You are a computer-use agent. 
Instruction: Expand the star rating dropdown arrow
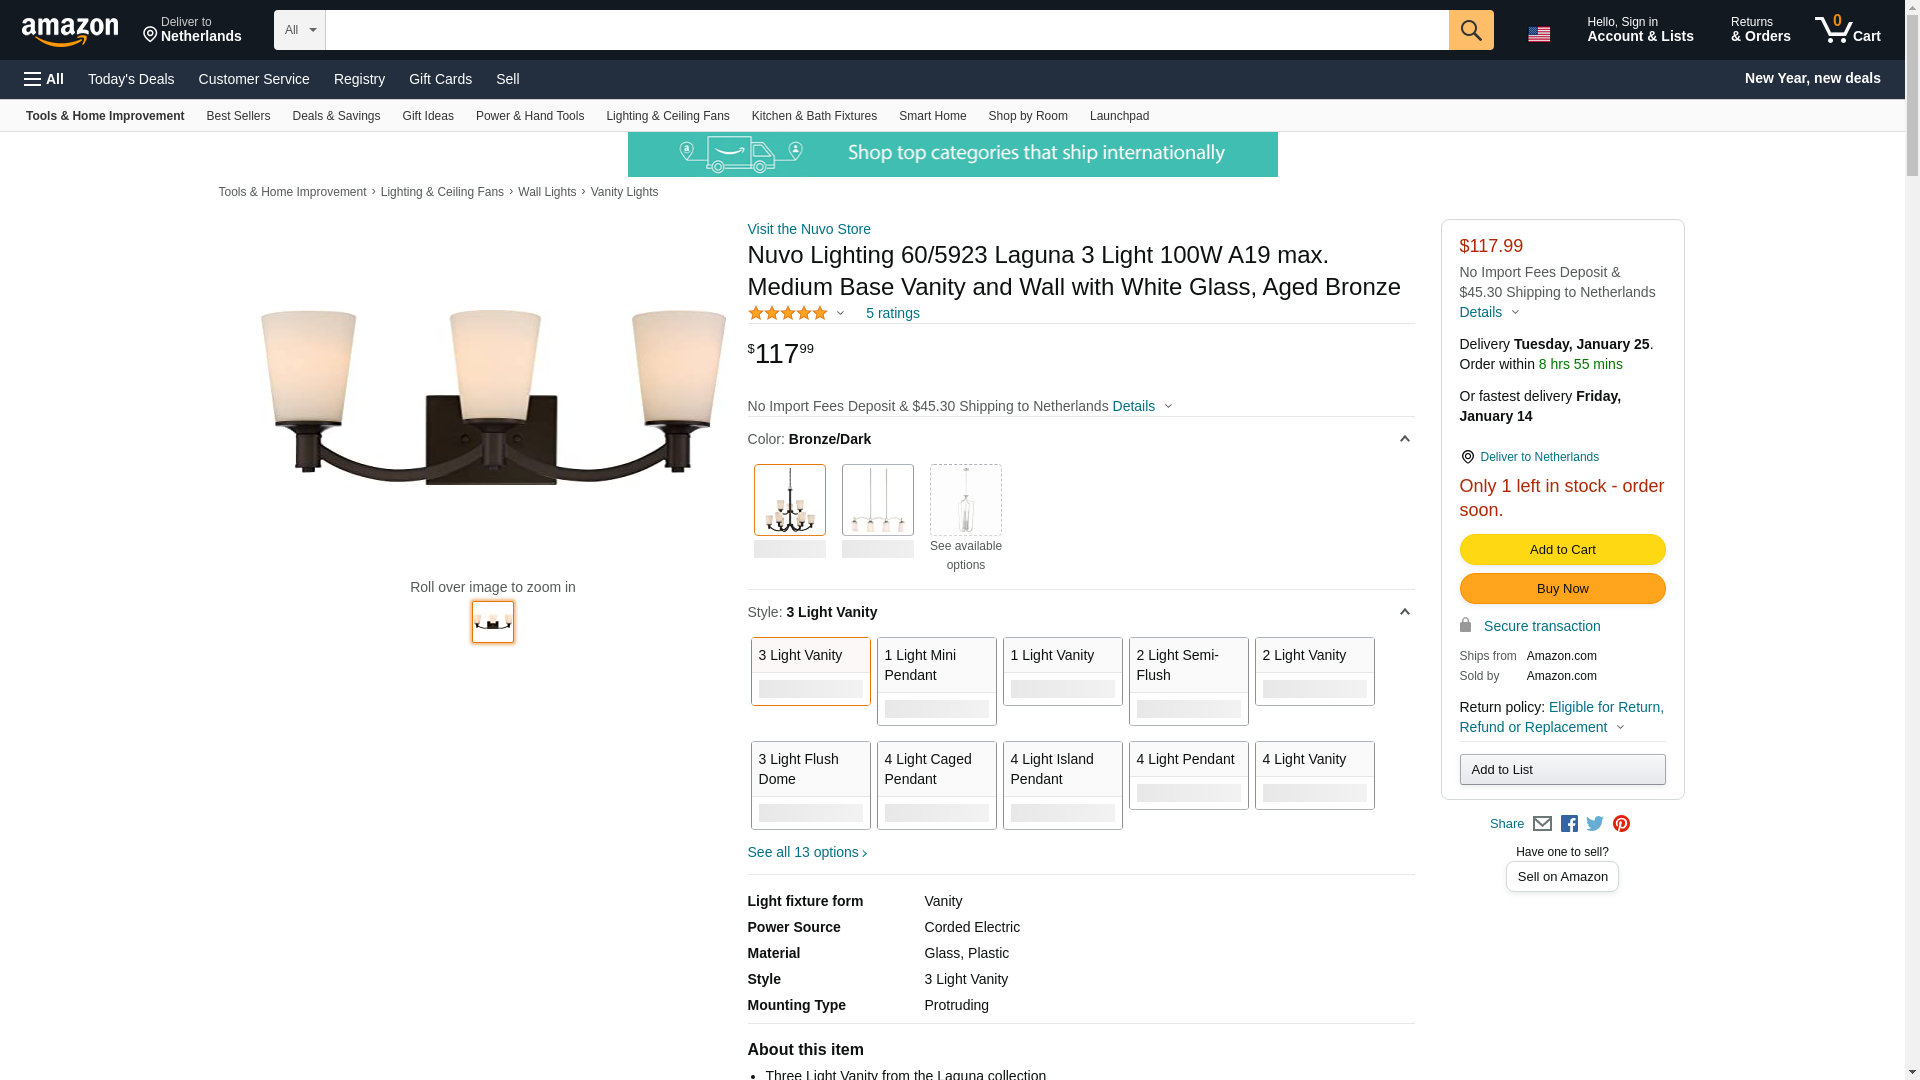pos(840,314)
